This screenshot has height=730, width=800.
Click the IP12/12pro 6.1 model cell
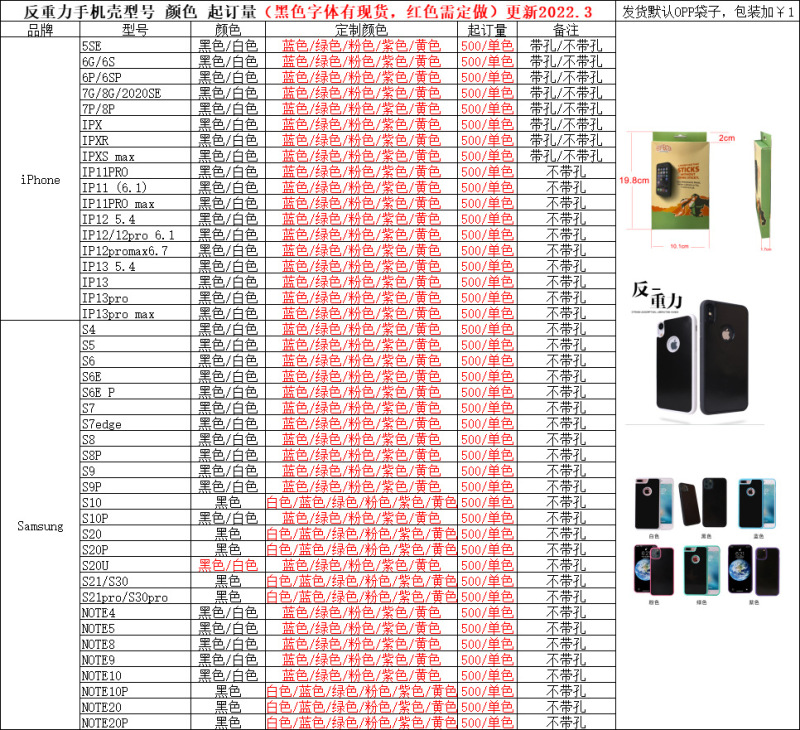point(135,235)
